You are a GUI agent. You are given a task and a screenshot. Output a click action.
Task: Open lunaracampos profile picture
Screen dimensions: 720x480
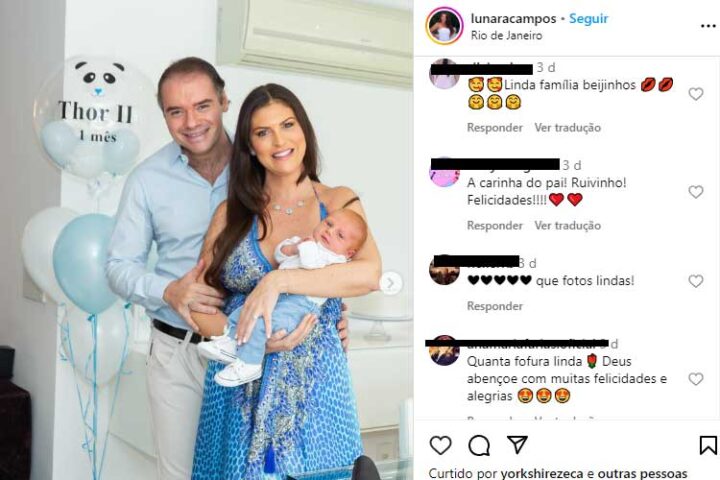pyautogui.click(x=444, y=26)
